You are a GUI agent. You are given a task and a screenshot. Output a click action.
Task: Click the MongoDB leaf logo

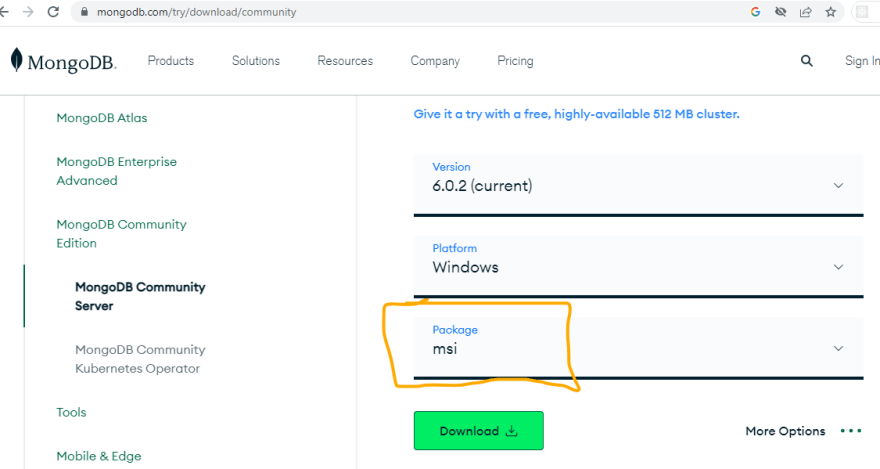pyautogui.click(x=63, y=61)
